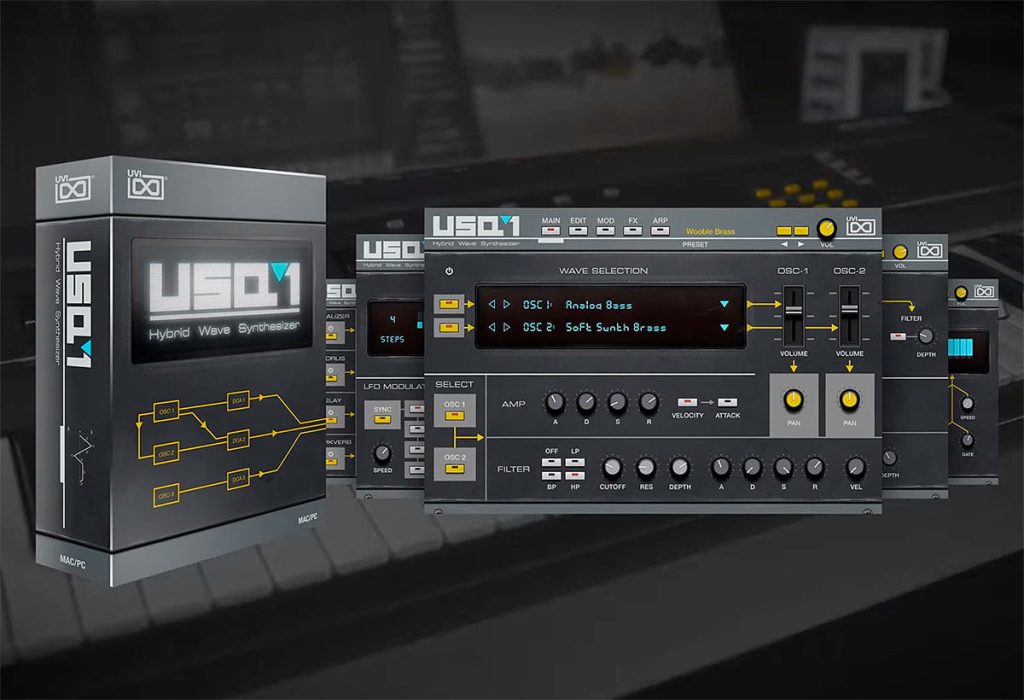Open the OSC 1 Analog Bass dropdown

pyautogui.click(x=724, y=304)
